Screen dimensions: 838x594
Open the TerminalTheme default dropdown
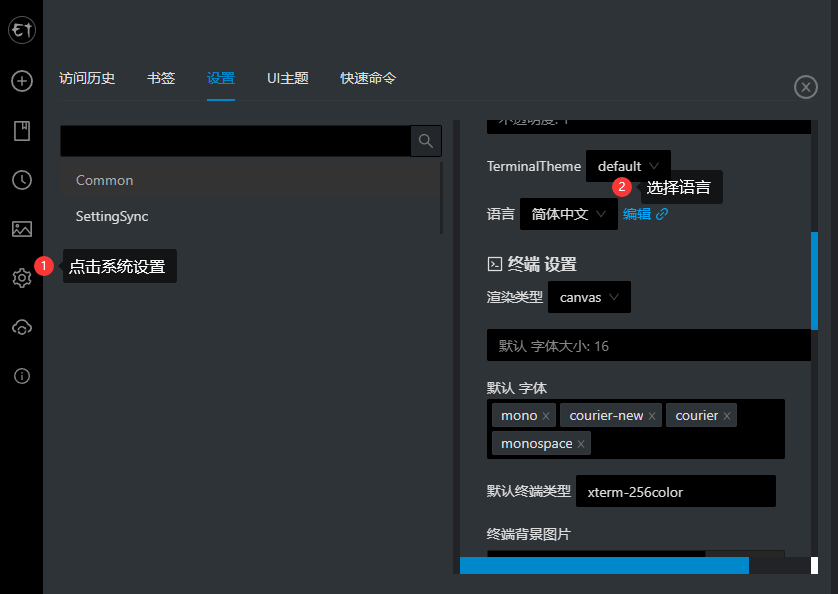(x=628, y=166)
